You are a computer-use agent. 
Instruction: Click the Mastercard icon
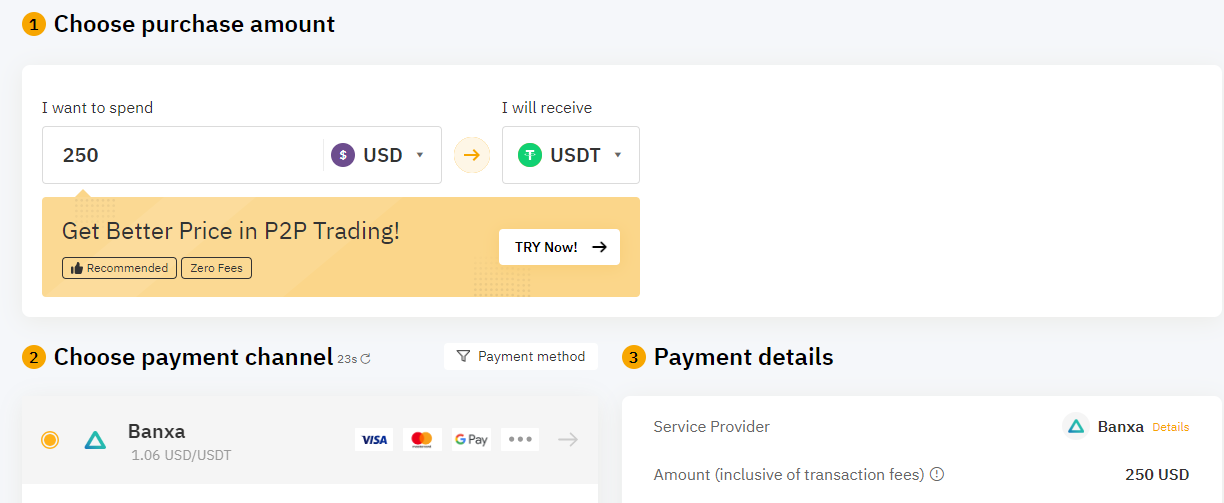click(x=422, y=439)
